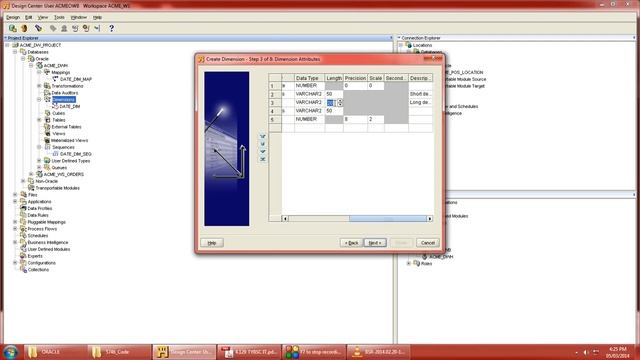Click the Transformations folder icon
The width and height of the screenshot is (640, 360).
(x=47, y=86)
